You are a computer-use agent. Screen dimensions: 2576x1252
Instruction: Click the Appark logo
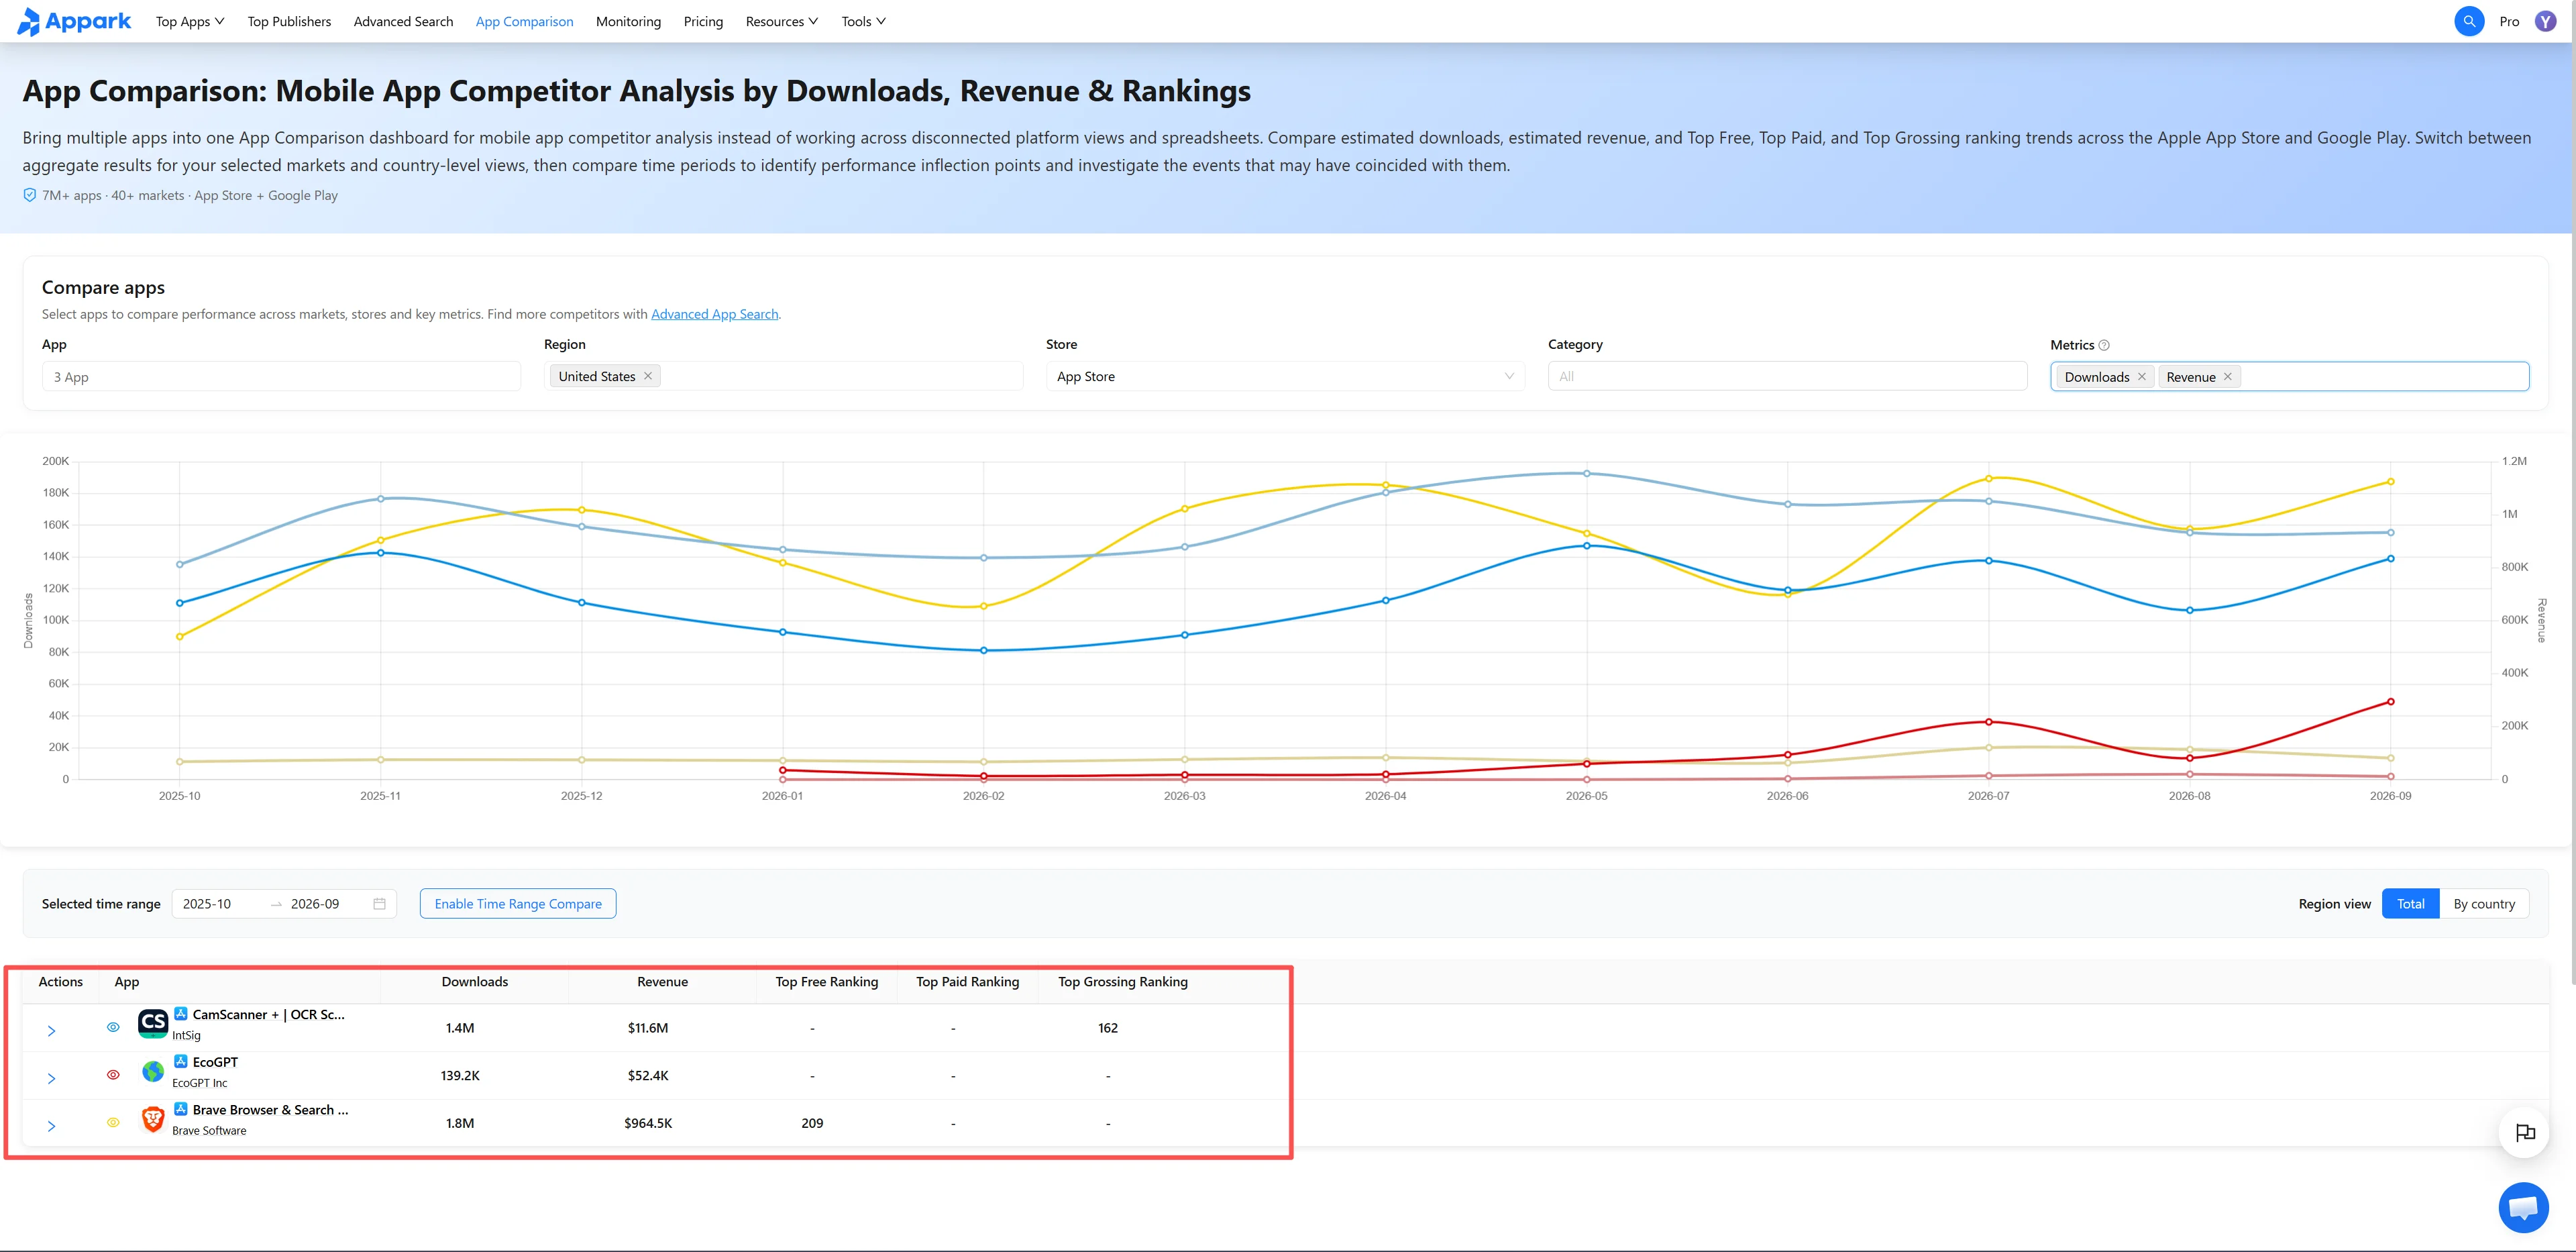tap(74, 21)
